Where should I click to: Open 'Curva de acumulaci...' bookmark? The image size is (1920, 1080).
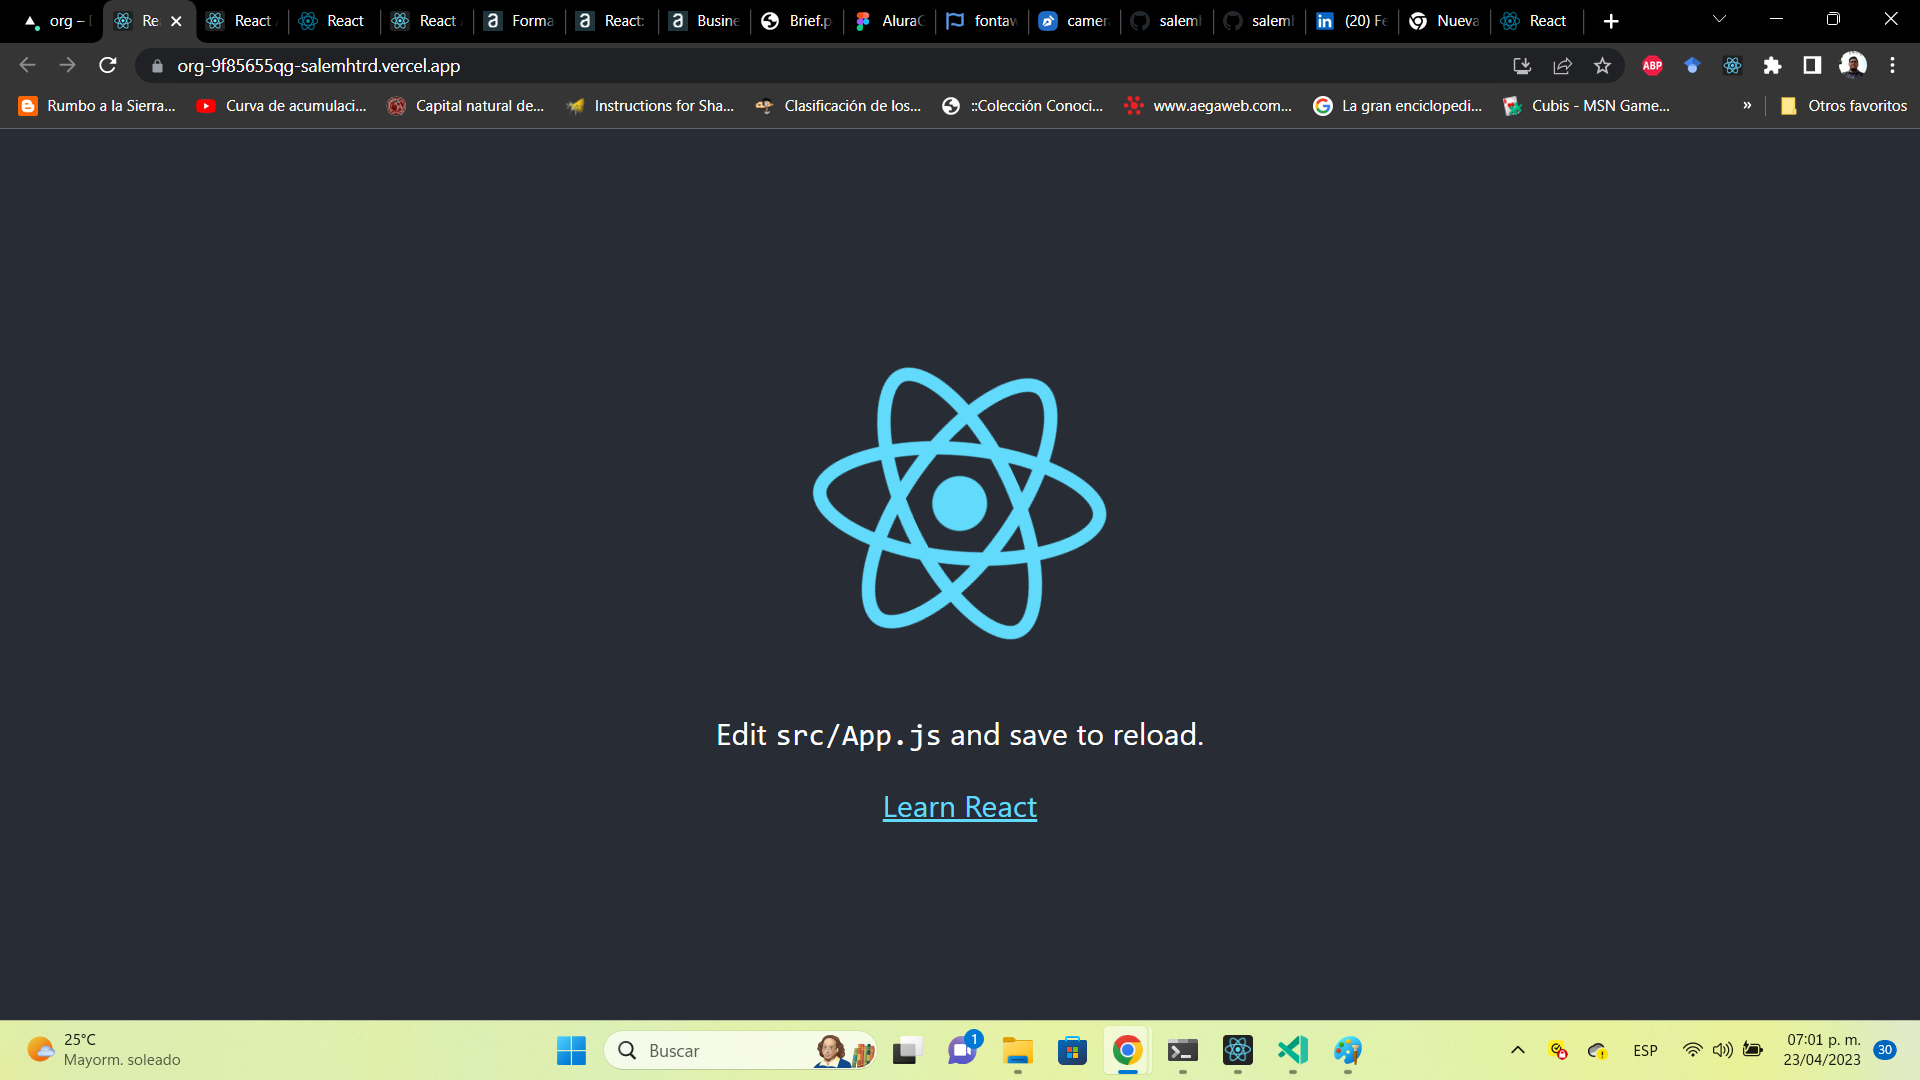click(282, 106)
